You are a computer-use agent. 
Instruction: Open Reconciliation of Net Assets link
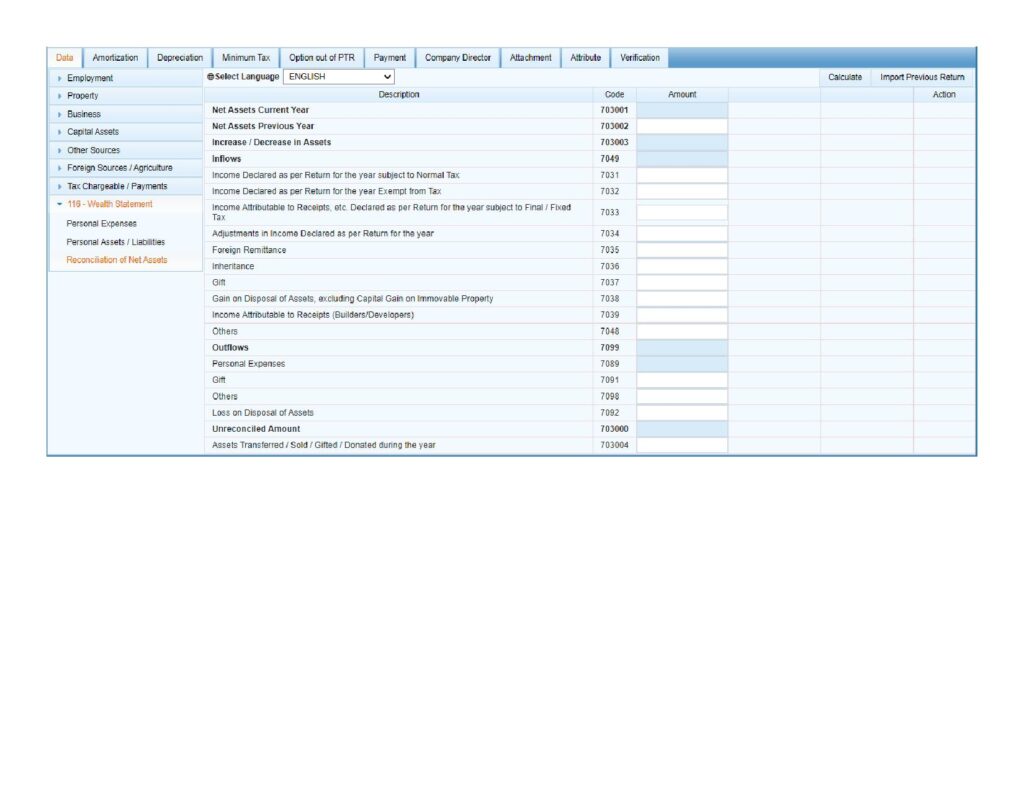click(x=116, y=260)
